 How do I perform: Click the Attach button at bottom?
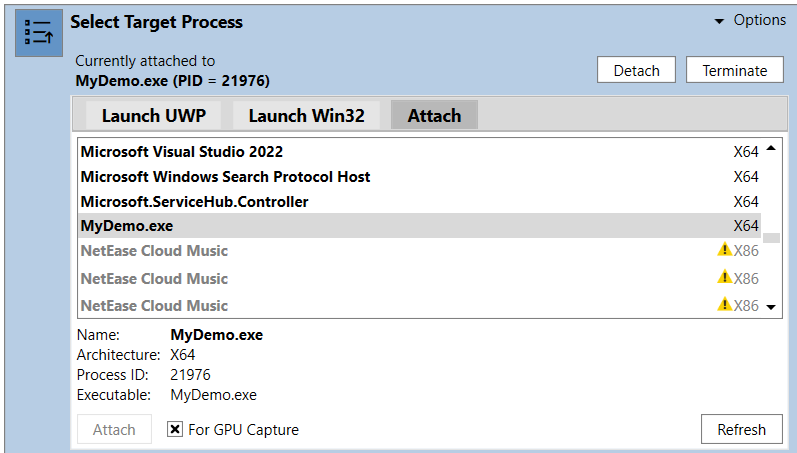[114, 430]
